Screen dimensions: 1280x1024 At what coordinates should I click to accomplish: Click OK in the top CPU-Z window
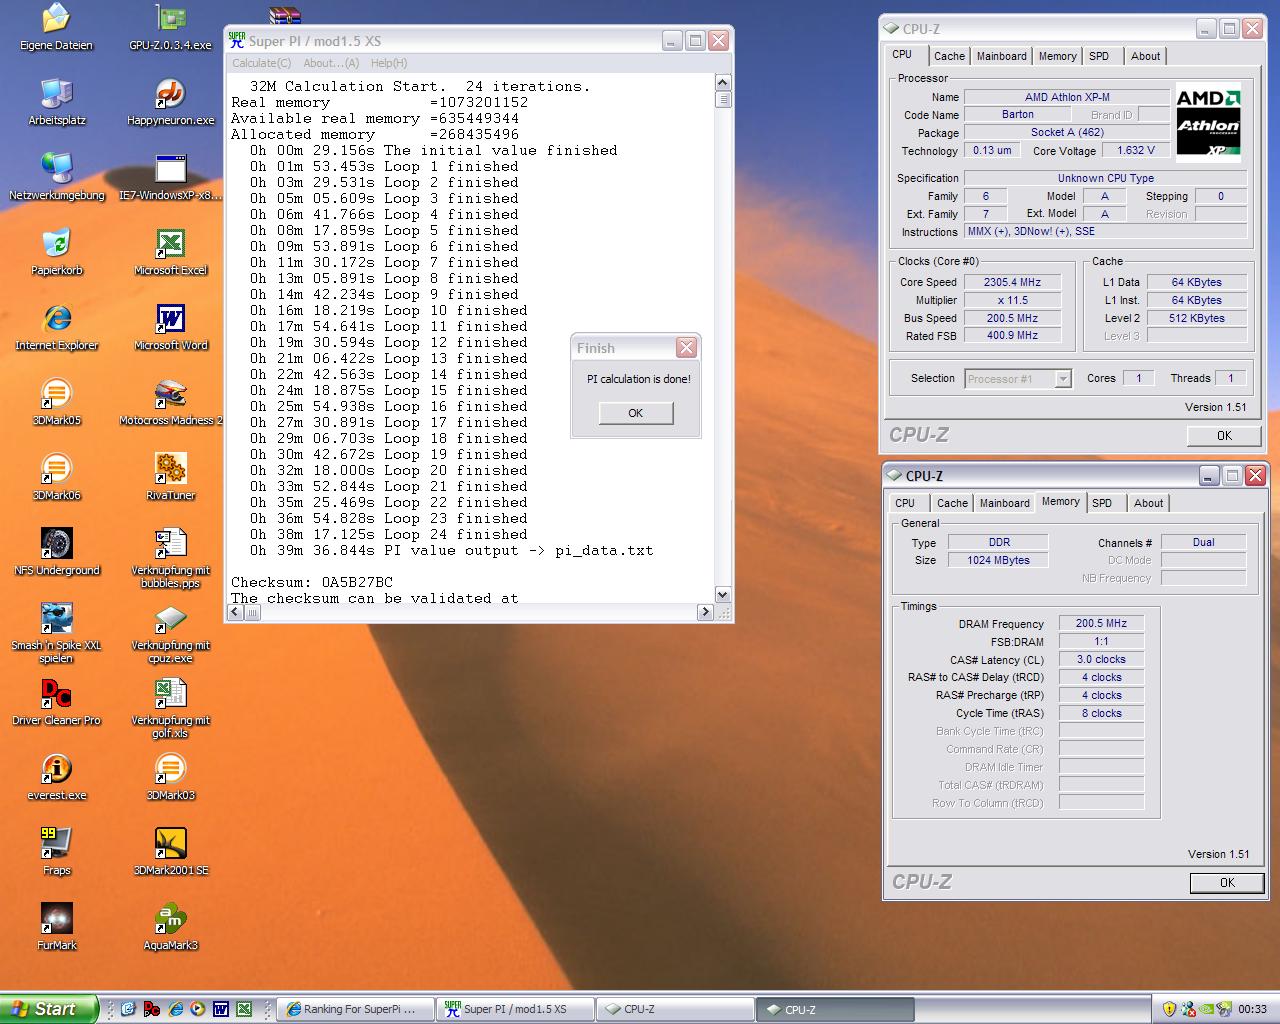(1224, 435)
